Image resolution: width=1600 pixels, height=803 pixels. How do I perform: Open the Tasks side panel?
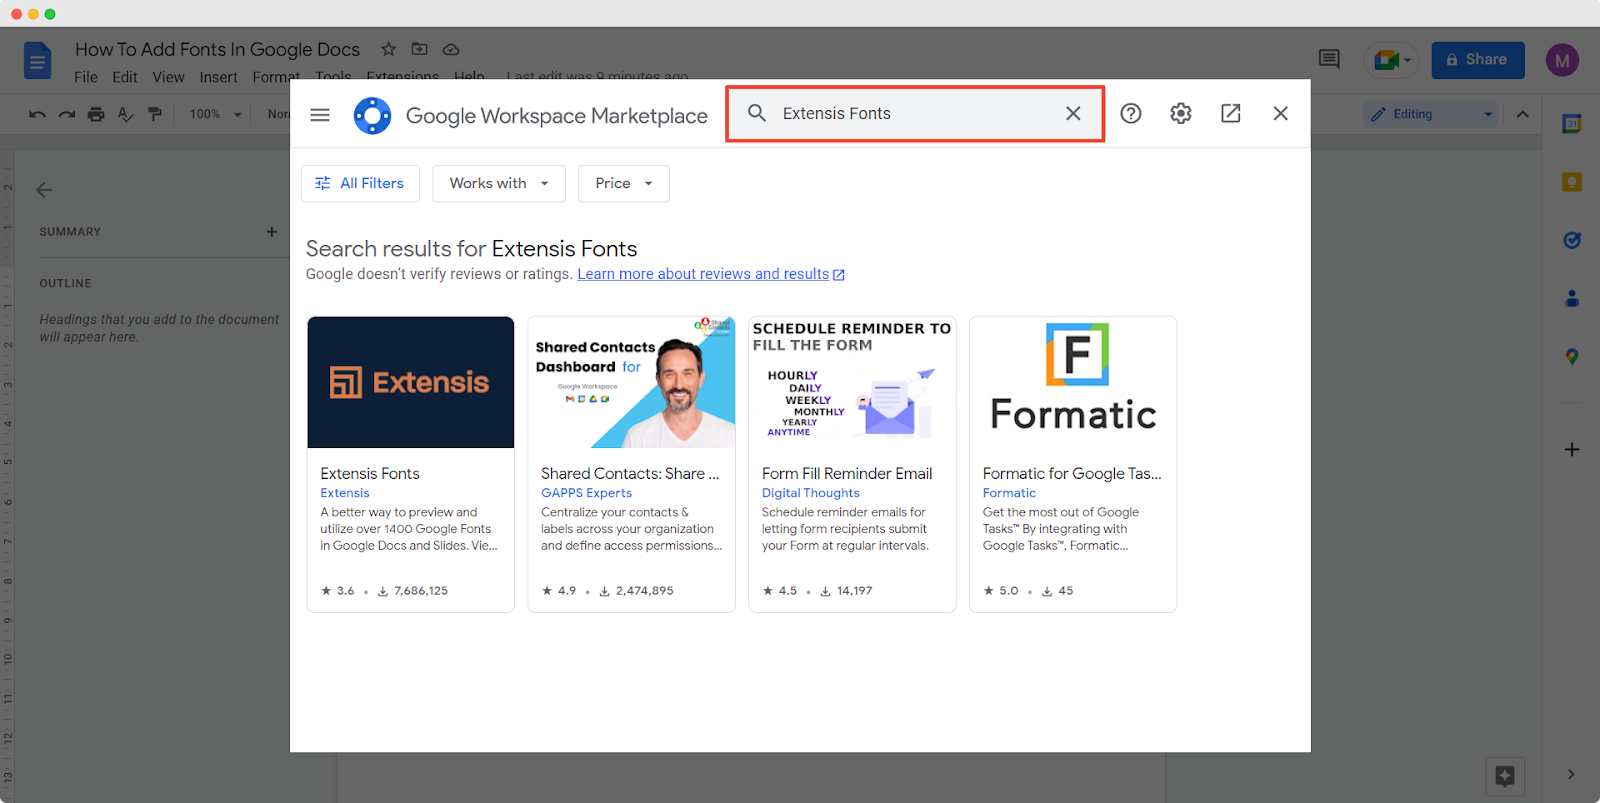(x=1572, y=240)
